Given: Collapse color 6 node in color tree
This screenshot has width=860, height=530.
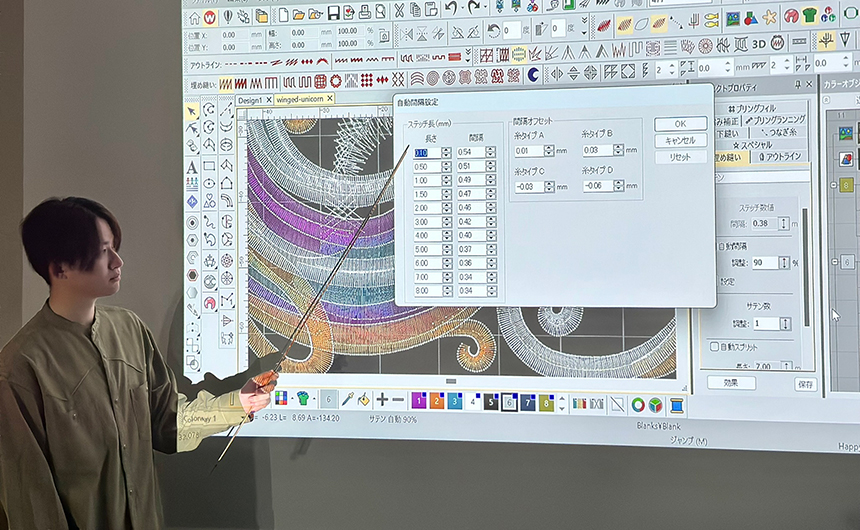Looking at the screenshot, I should tap(835, 262).
